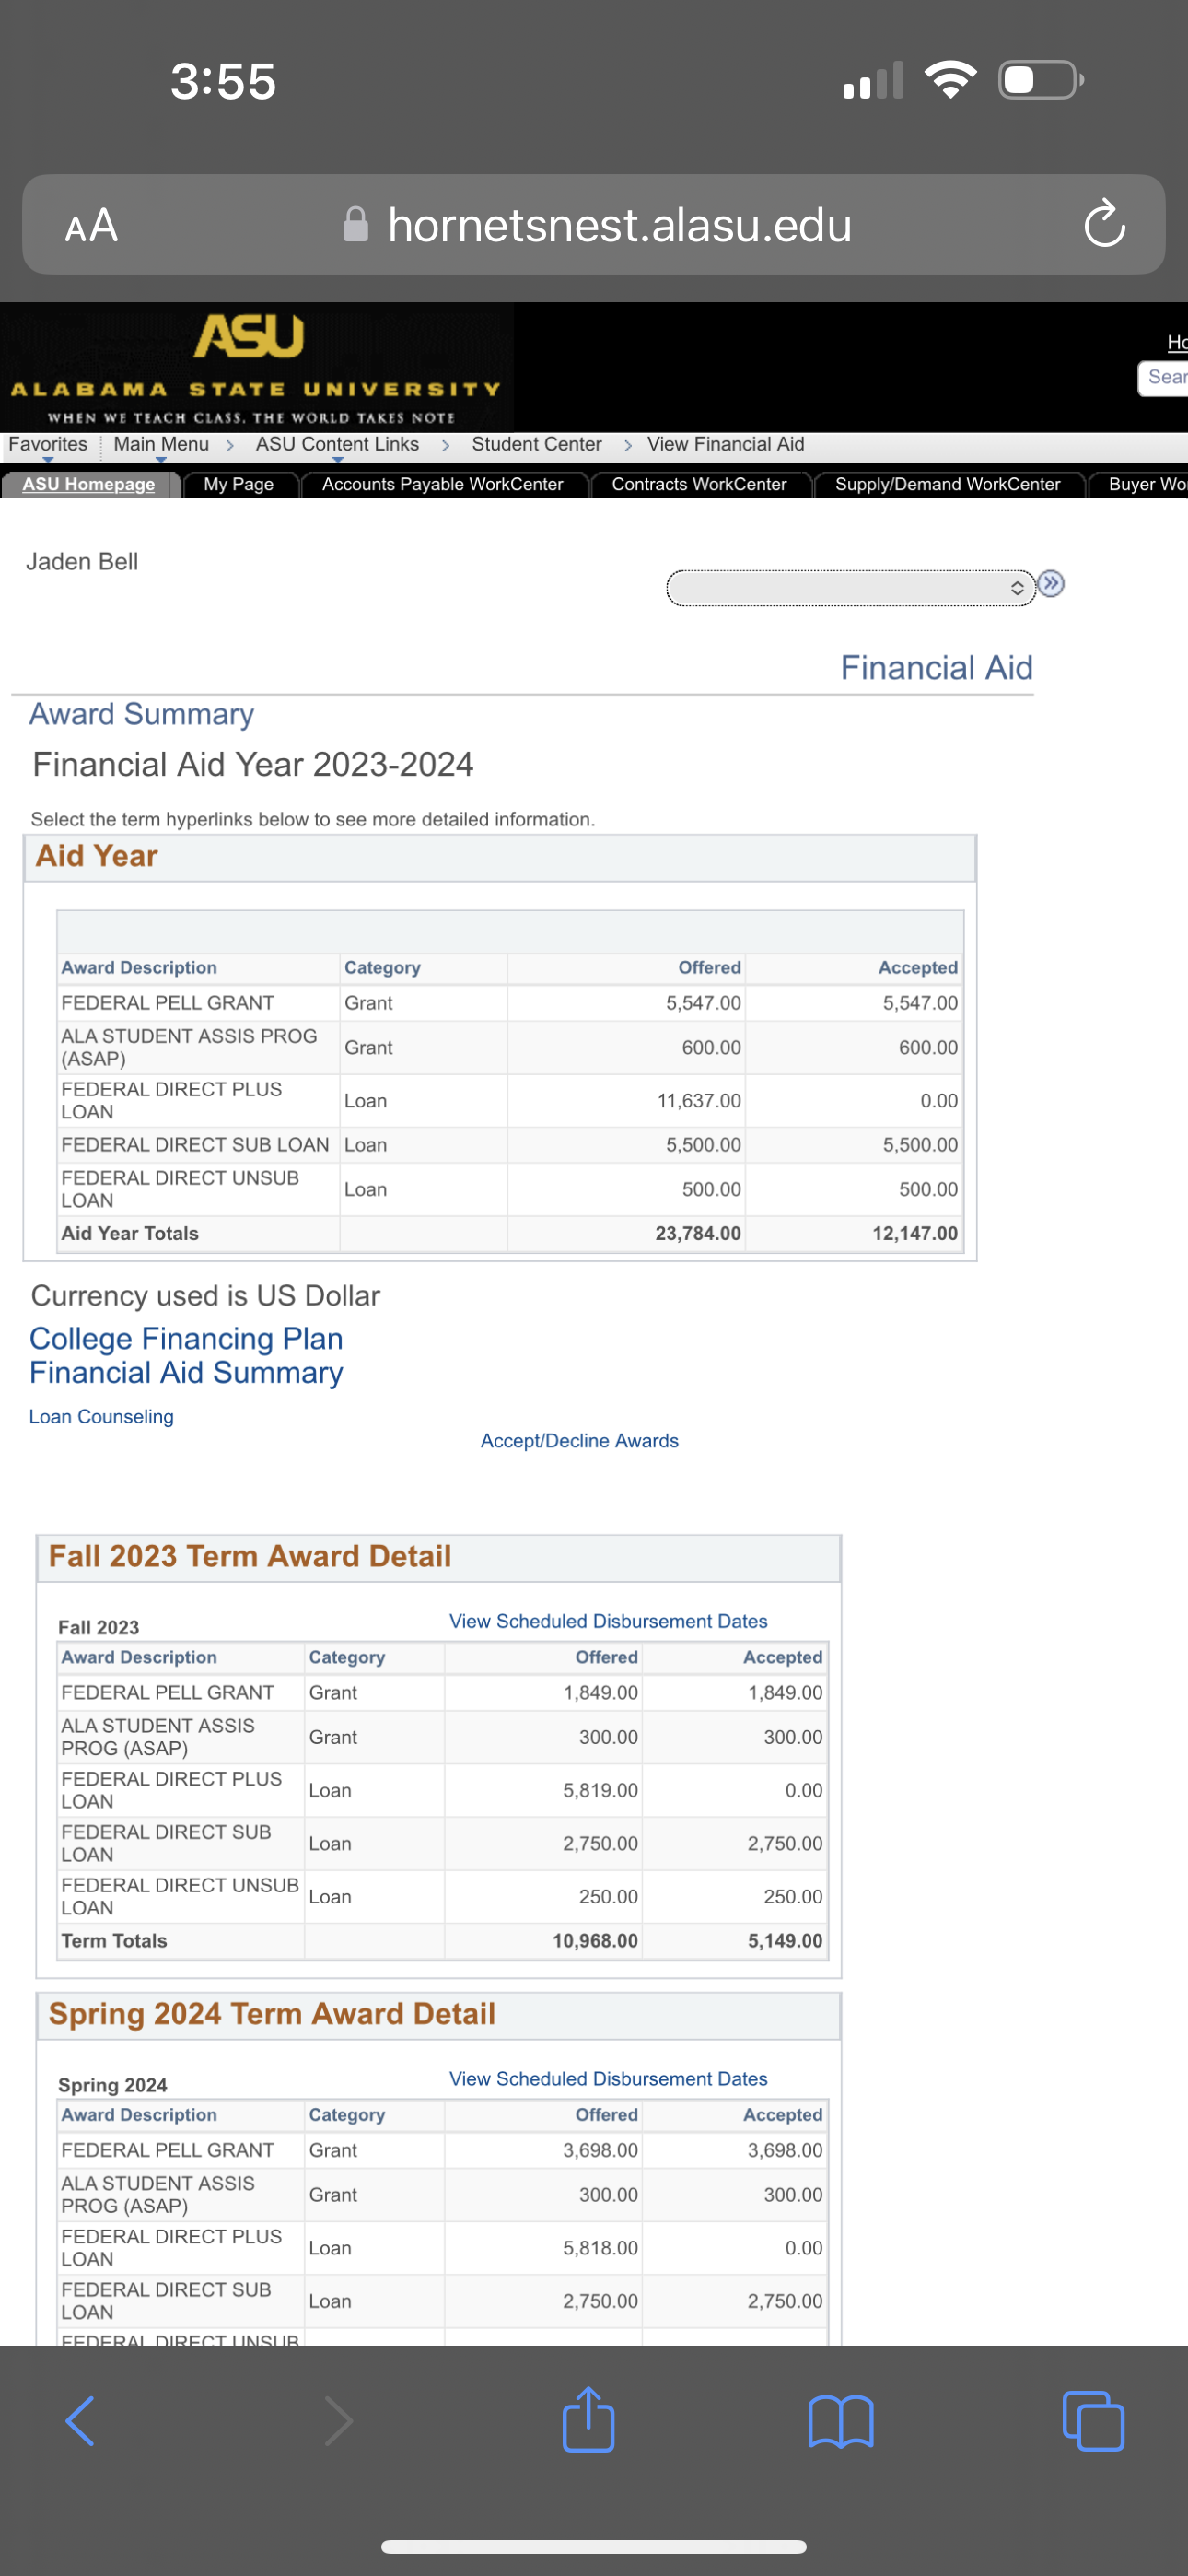Image resolution: width=1188 pixels, height=2576 pixels.
Task: Expand the Main Menu dropdown
Action: (161, 445)
